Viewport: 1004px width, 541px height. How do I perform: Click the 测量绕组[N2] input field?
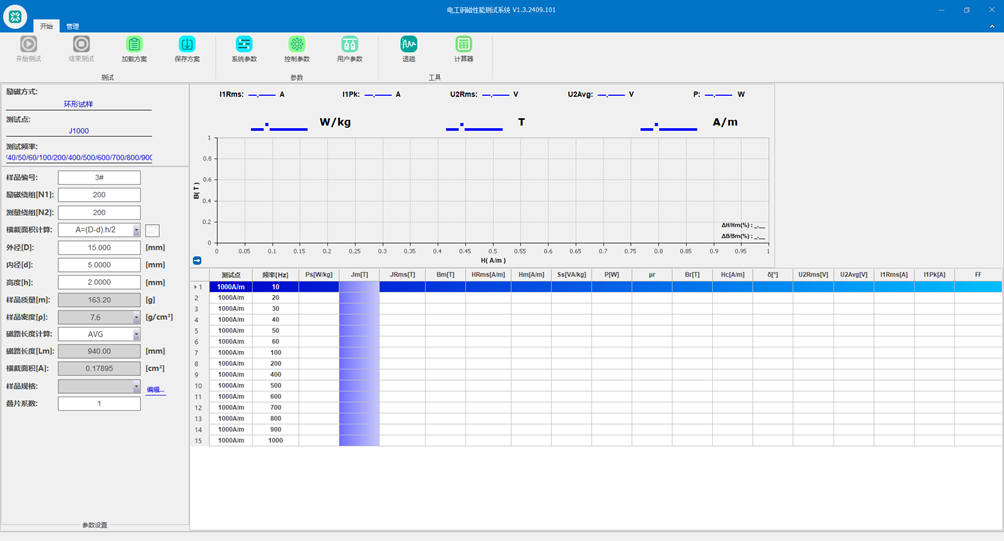tap(99, 213)
